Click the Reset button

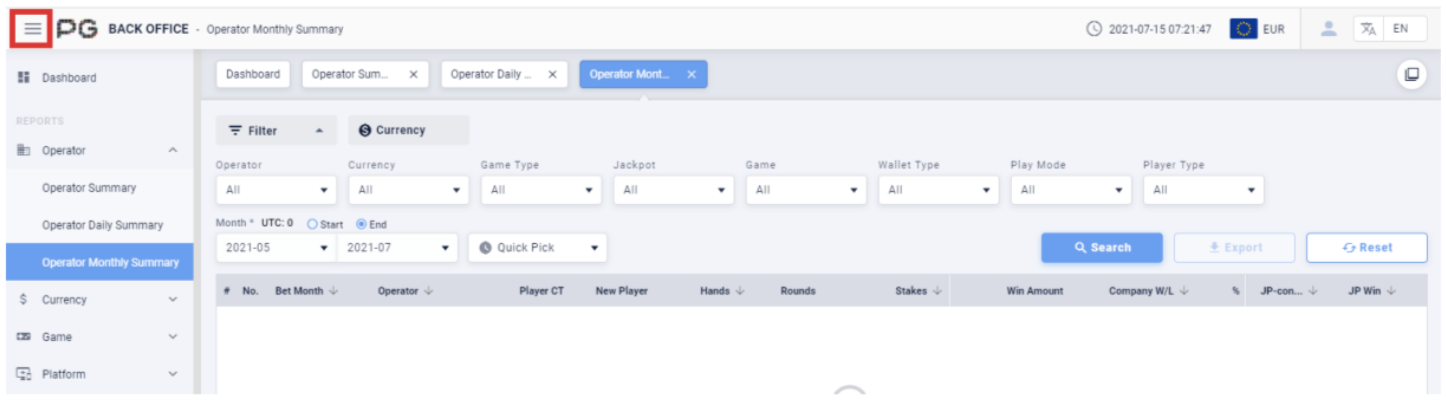[x=1366, y=248]
